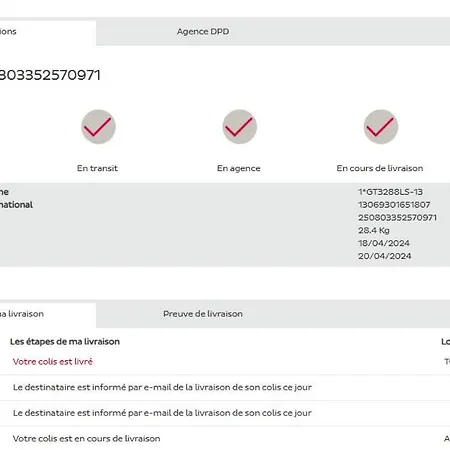Viewport: 450px width, 450px height.
Task: Click the date 18/04/2024
Action: [384, 243]
